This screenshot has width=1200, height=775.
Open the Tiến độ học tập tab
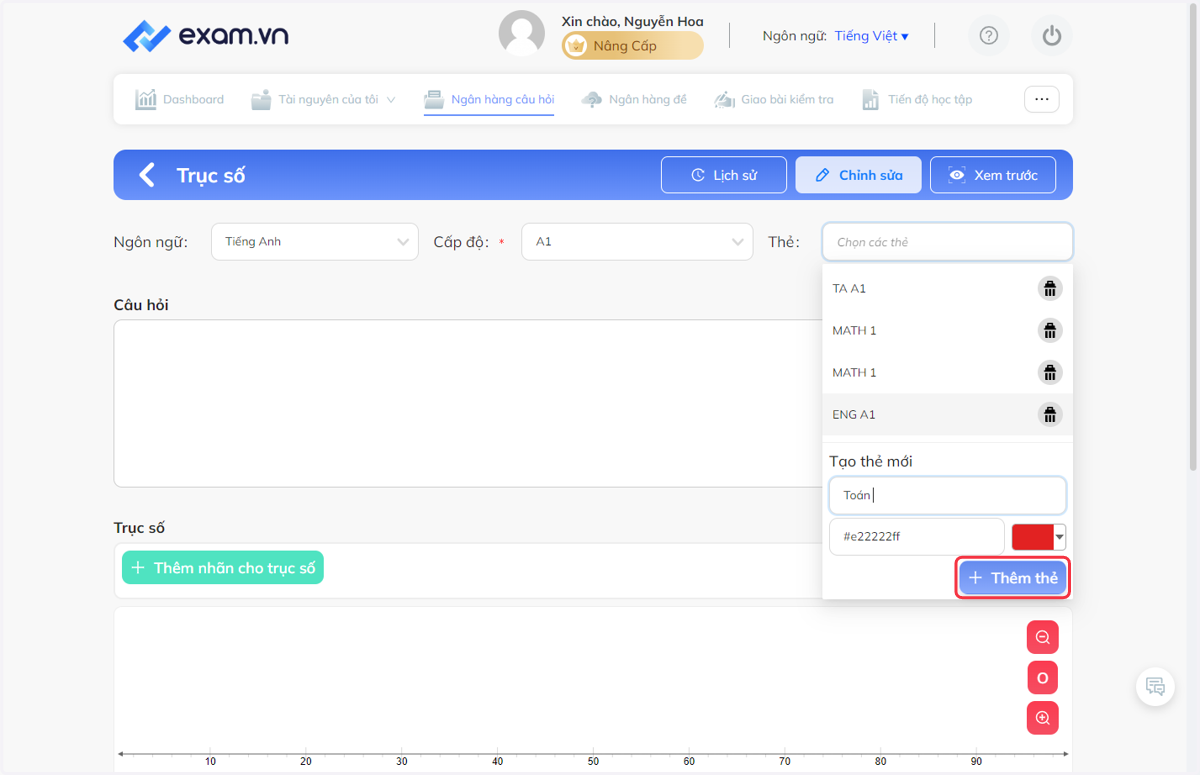point(916,99)
